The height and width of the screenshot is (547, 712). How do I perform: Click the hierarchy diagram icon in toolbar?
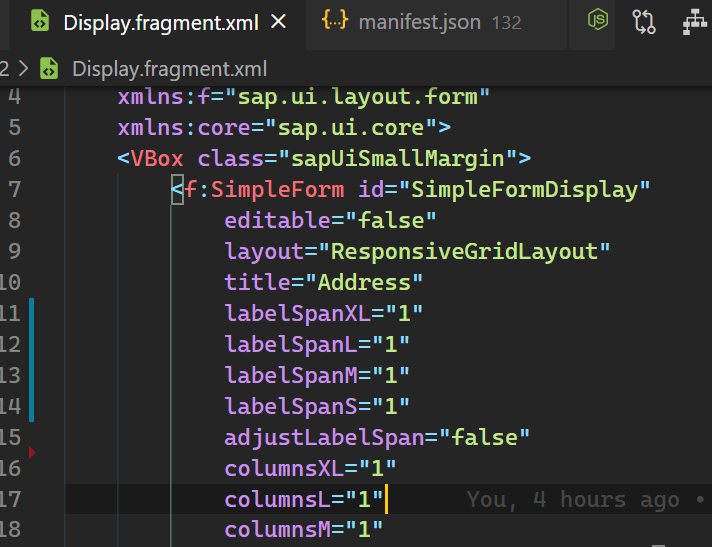point(695,22)
